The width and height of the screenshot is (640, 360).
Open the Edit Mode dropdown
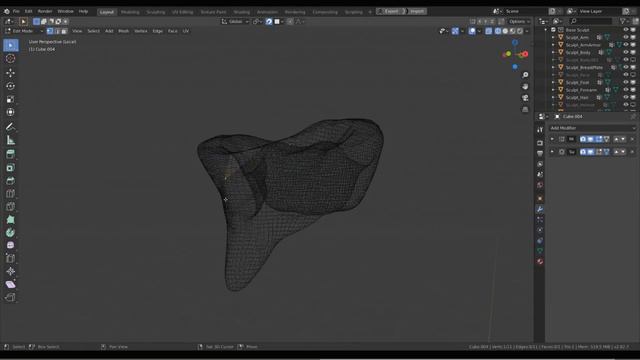[x=24, y=31]
